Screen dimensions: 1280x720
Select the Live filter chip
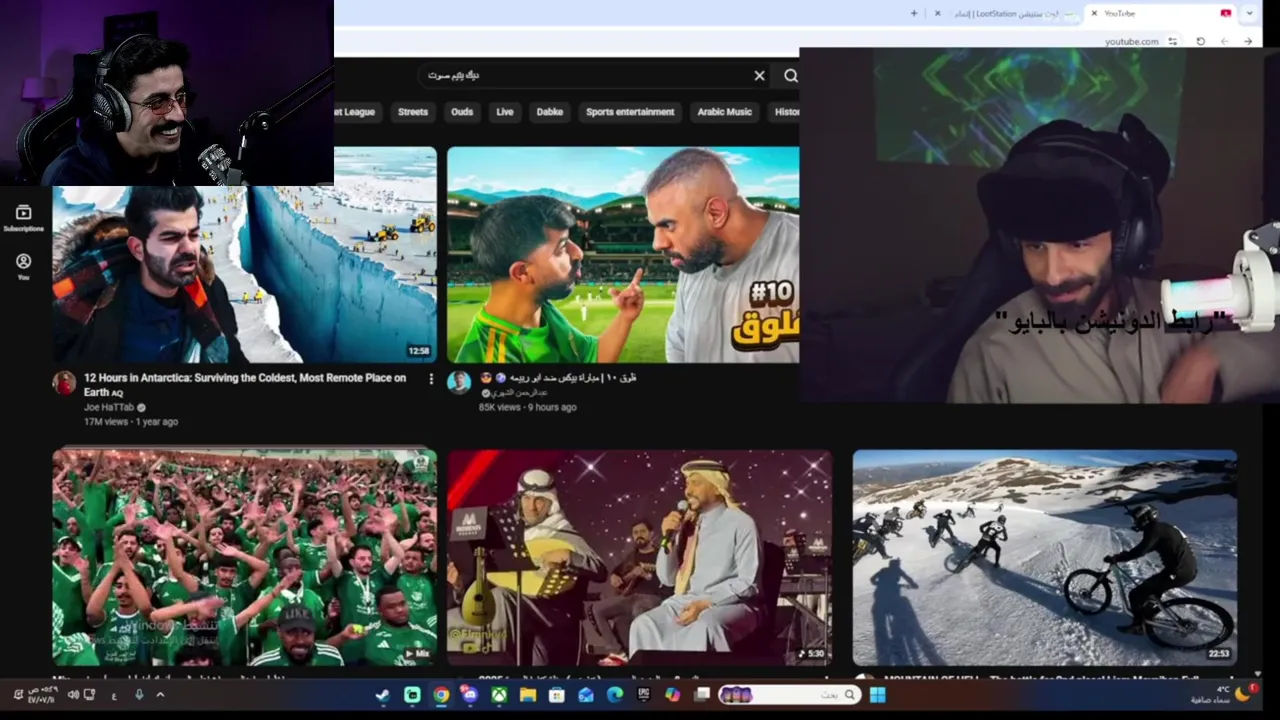point(505,112)
